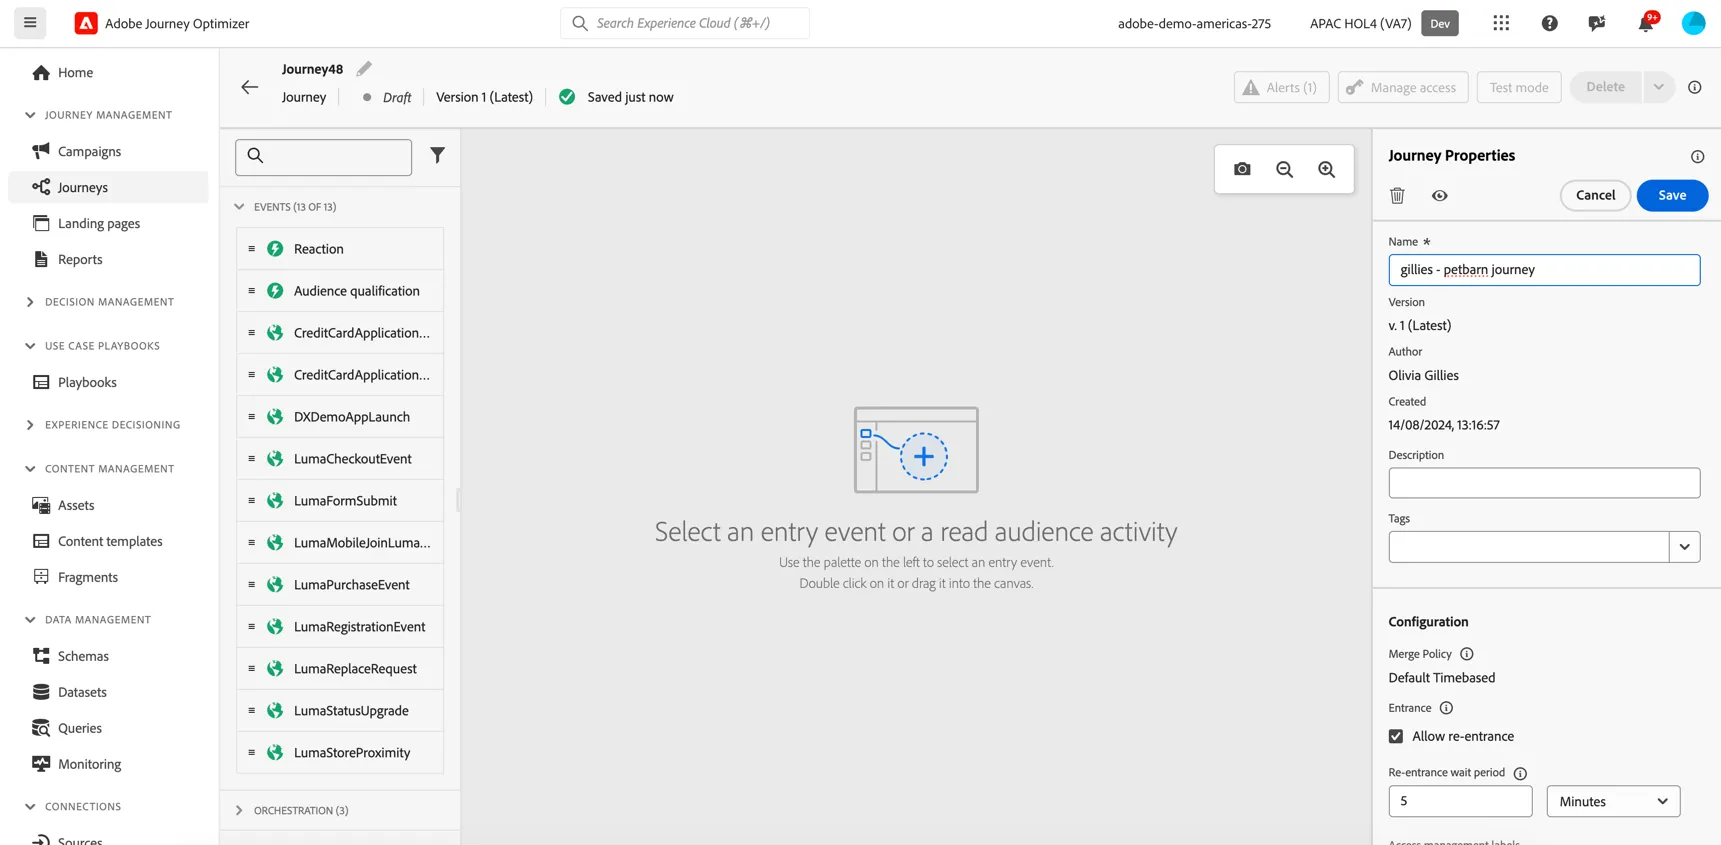Open the application switcher grid
The height and width of the screenshot is (845, 1721).
pyautogui.click(x=1501, y=23)
